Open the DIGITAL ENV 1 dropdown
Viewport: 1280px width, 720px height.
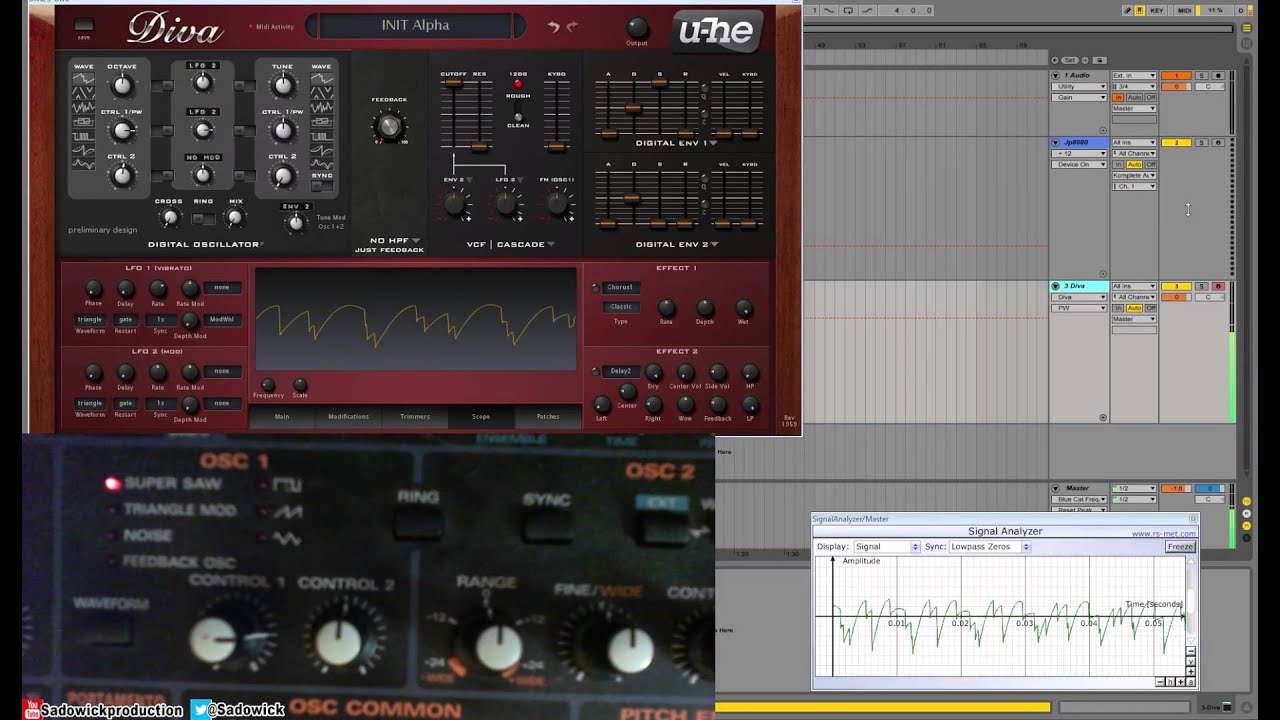point(676,143)
